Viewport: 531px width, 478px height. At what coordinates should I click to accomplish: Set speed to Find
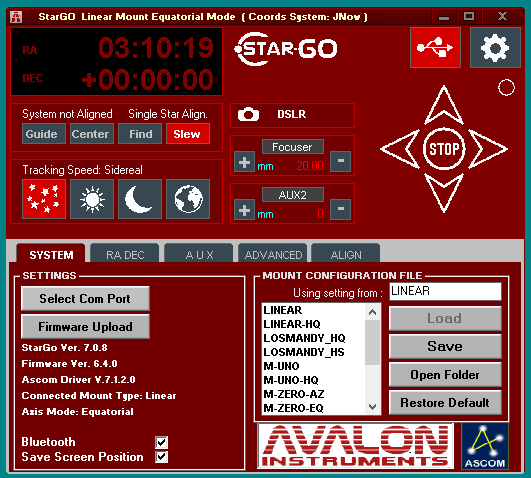point(140,134)
